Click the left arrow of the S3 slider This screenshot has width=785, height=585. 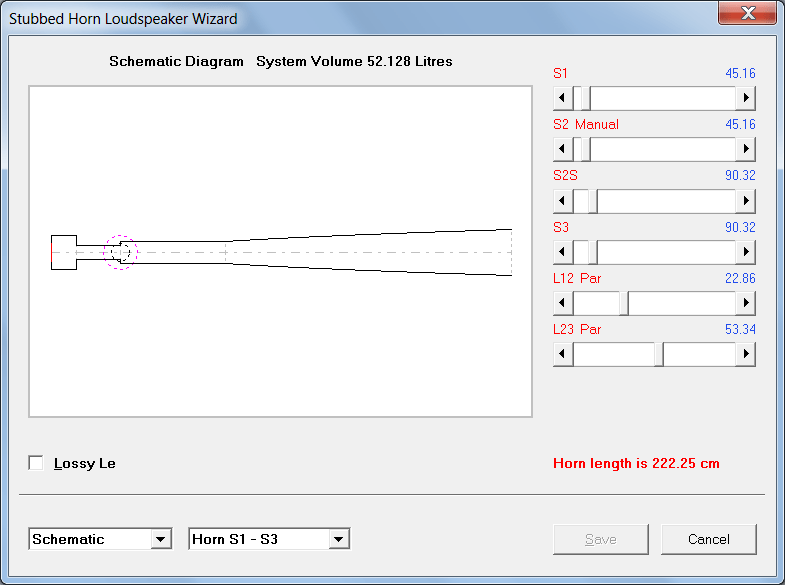pos(563,252)
